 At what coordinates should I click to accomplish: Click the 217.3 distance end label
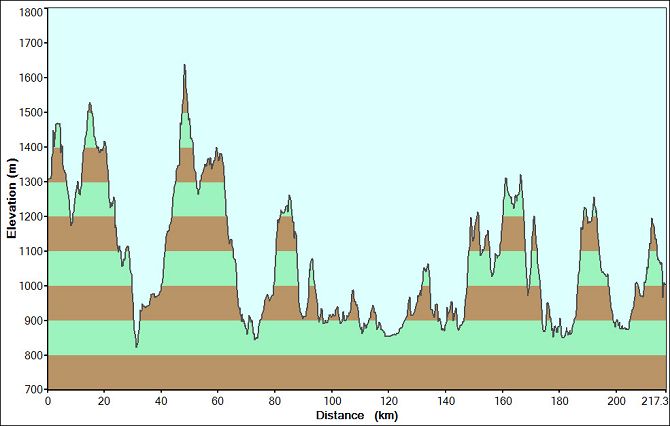(654, 401)
